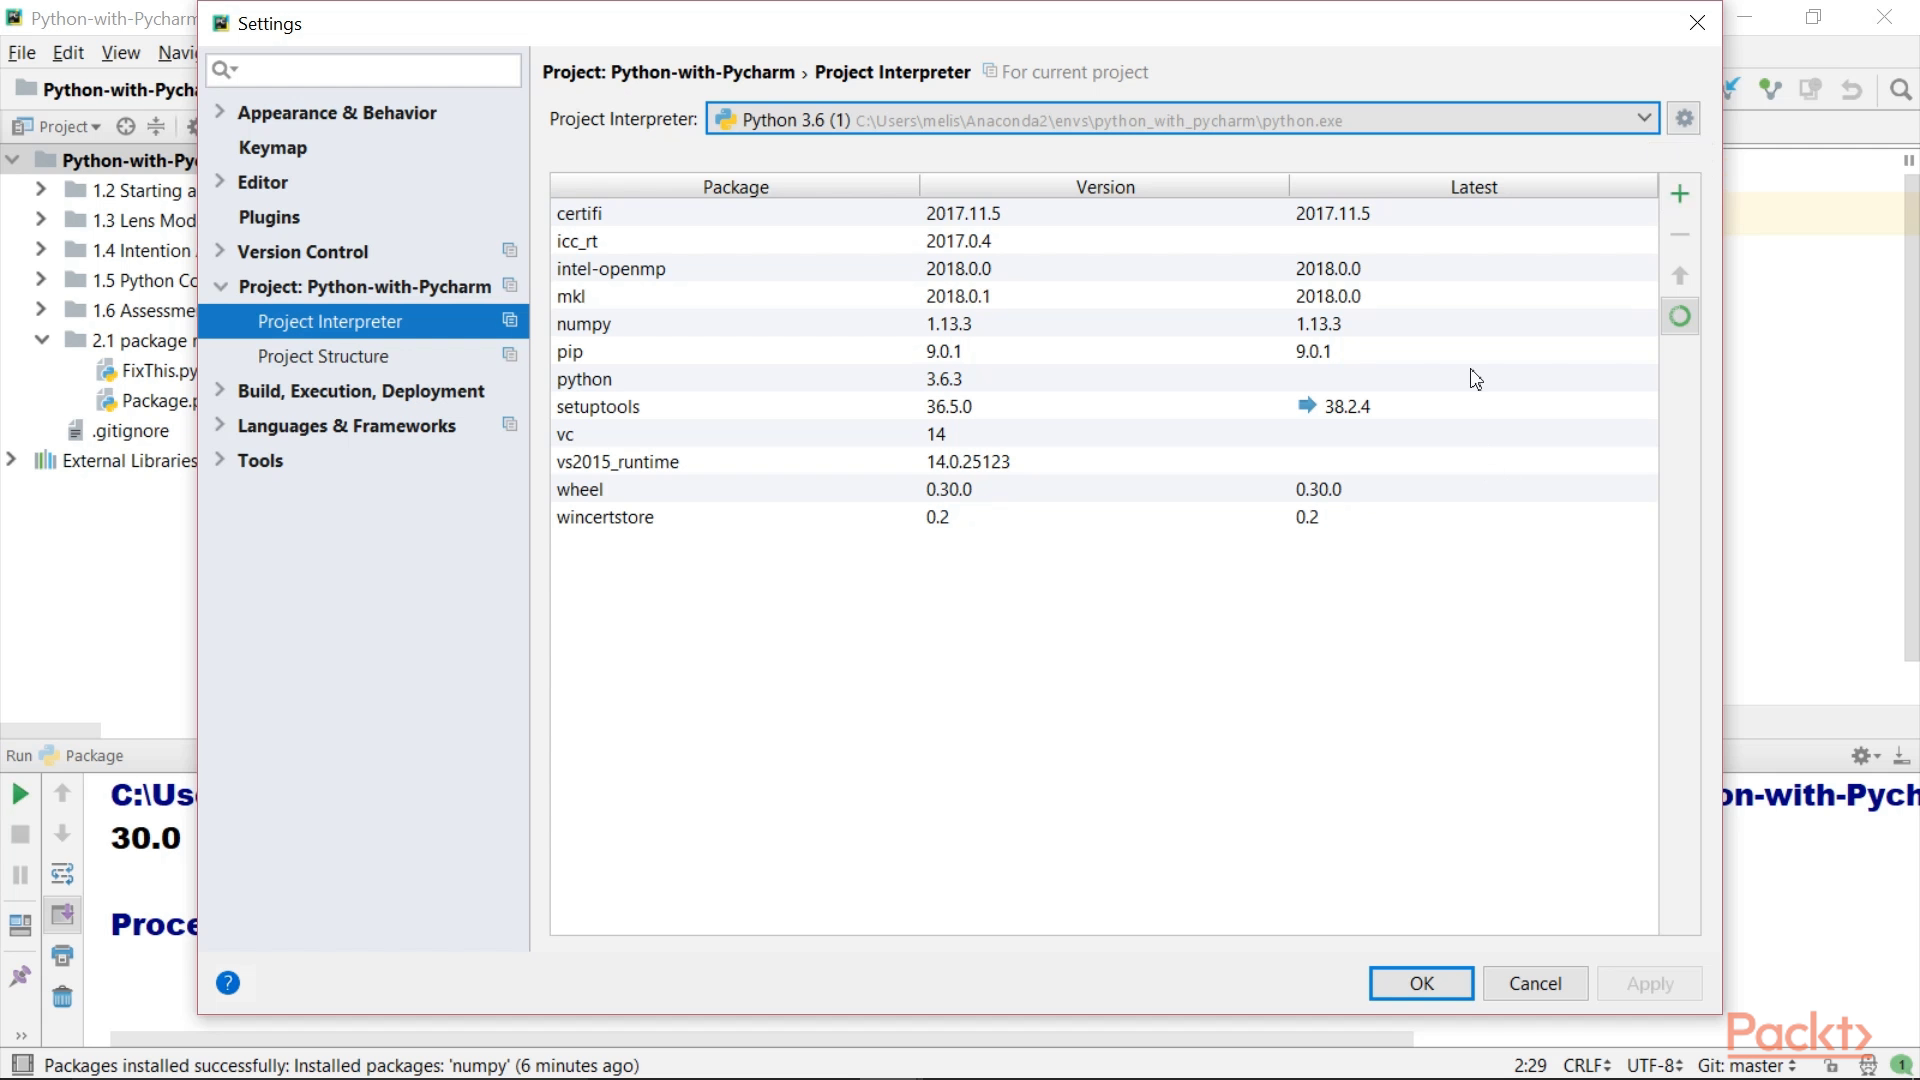Click the Pause output icon in Run panel
1920x1080 pixels.
point(20,875)
